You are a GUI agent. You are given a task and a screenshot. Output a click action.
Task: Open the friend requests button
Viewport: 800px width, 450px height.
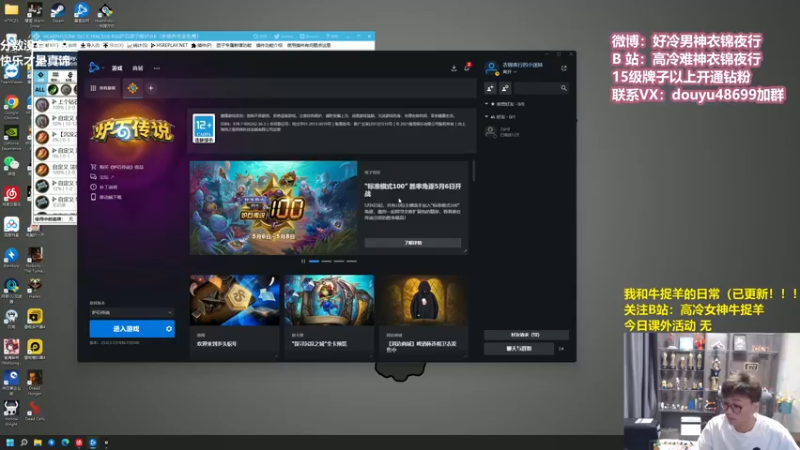coord(526,335)
